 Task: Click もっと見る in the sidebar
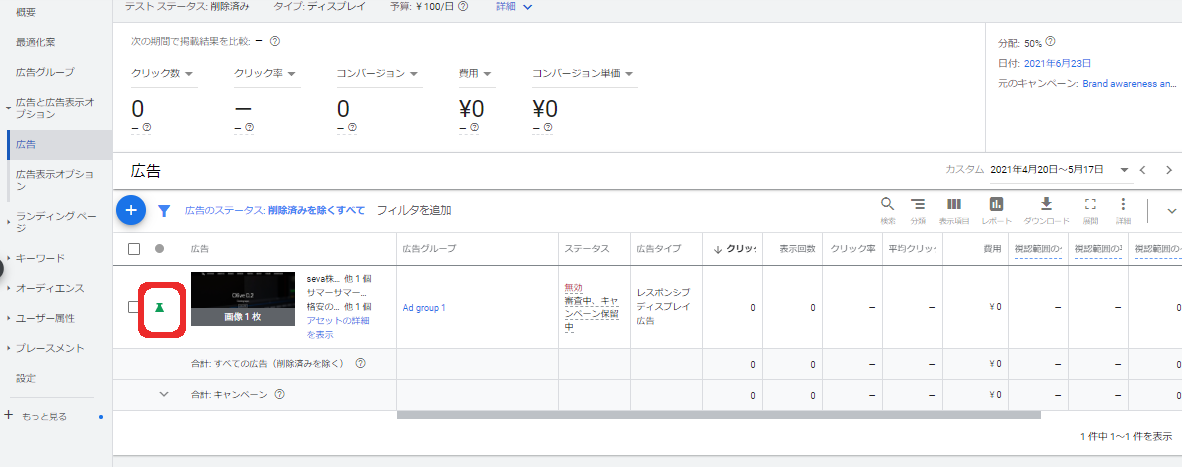44,416
